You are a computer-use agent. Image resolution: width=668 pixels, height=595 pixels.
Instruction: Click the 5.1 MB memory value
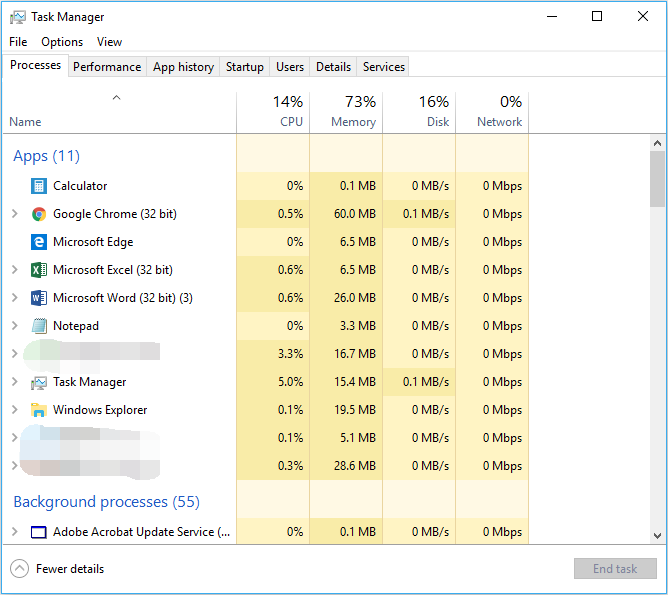(358, 438)
